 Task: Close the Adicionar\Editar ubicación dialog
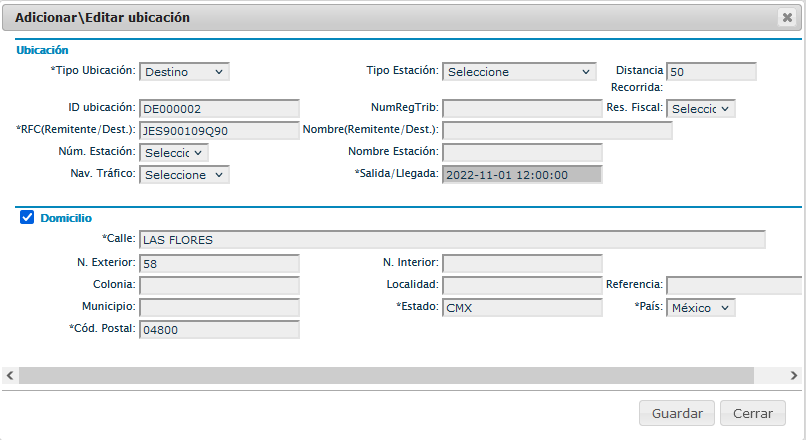787,17
